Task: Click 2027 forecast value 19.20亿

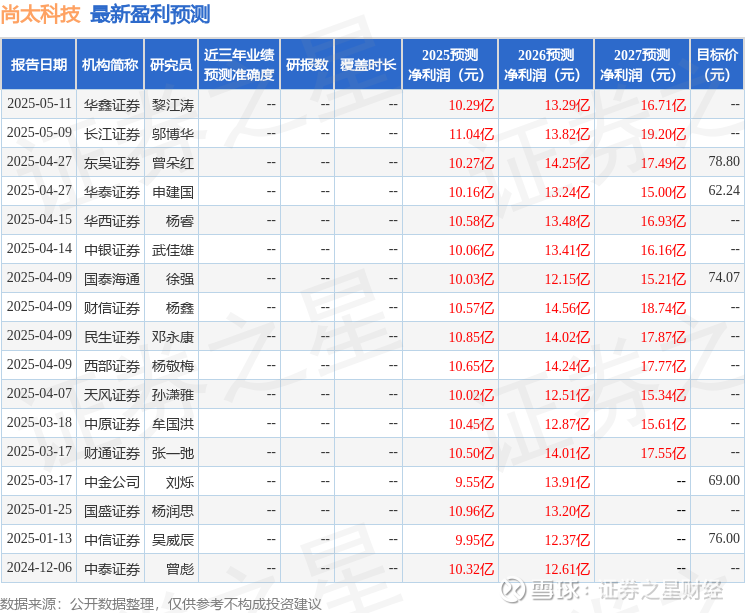Action: [663, 134]
